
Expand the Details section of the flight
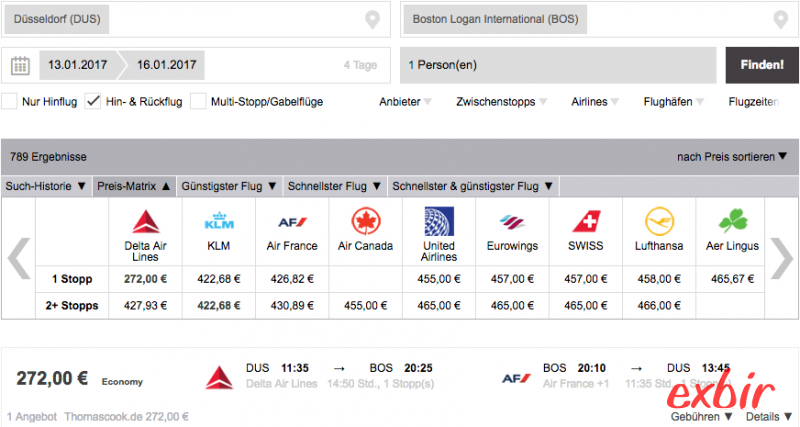(769, 416)
